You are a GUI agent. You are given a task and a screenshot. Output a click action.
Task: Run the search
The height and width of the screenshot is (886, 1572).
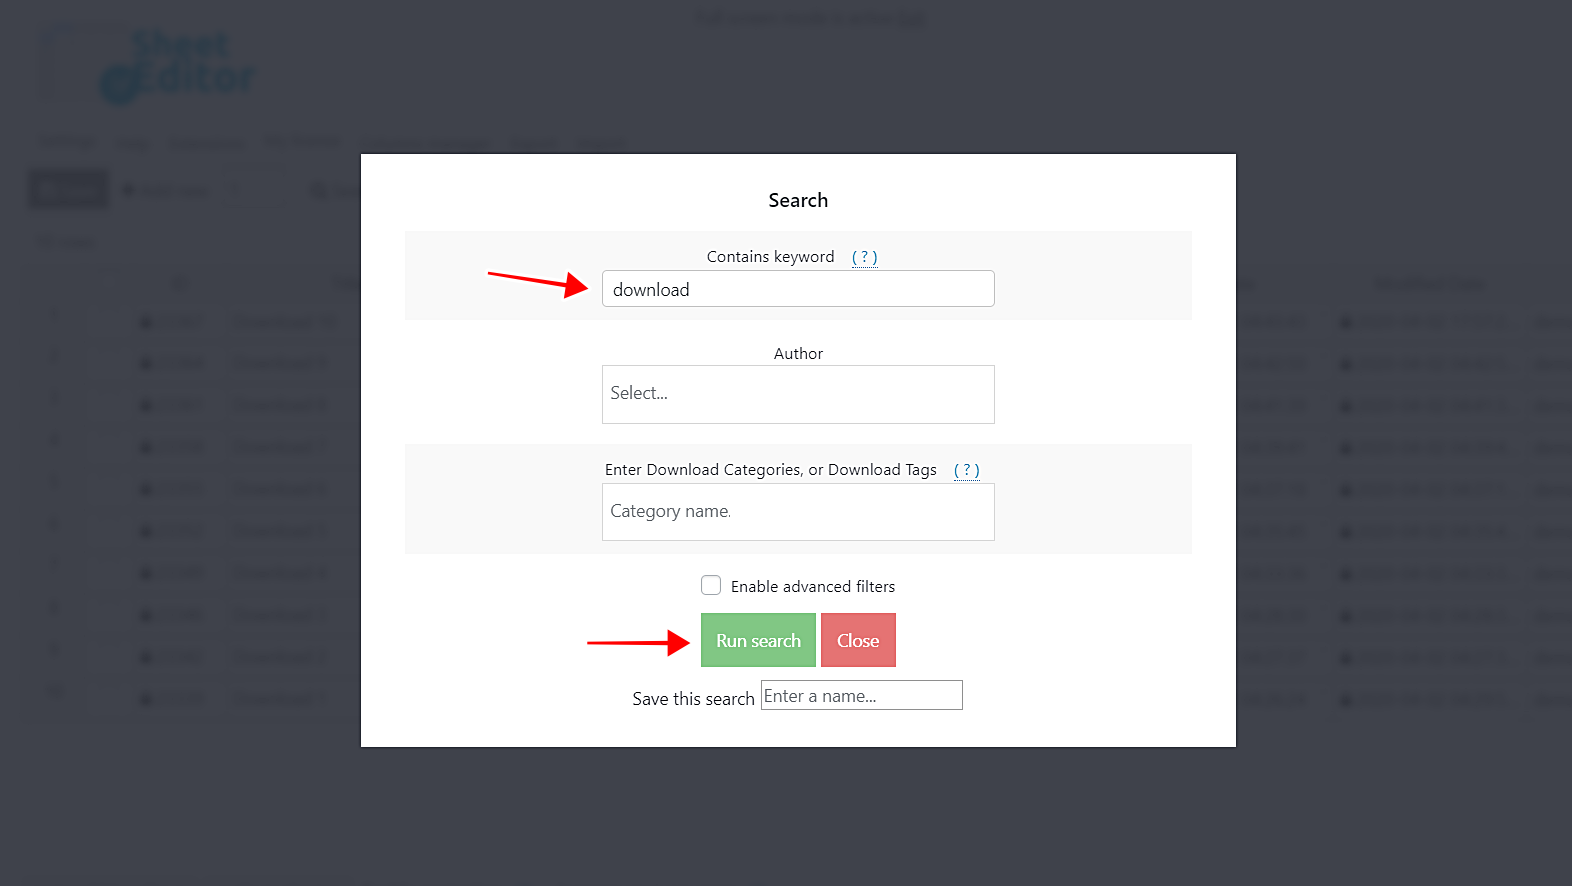[x=757, y=640]
